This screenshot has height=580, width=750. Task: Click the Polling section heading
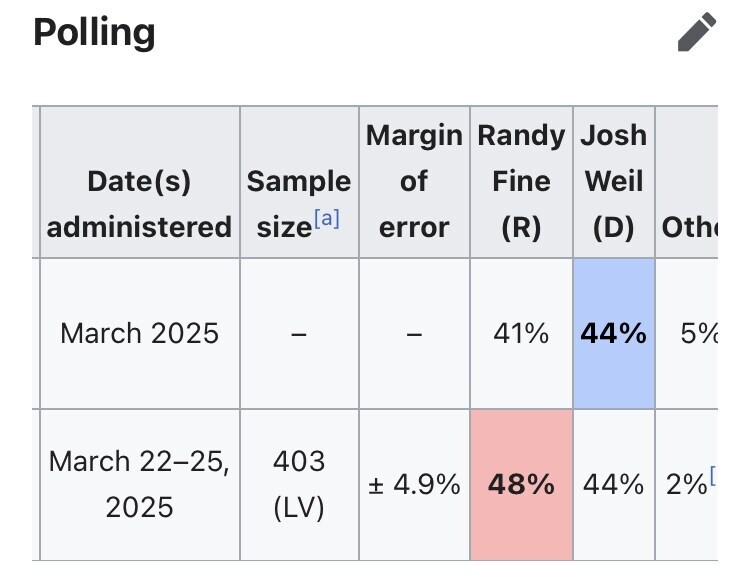pyautogui.click(x=94, y=33)
